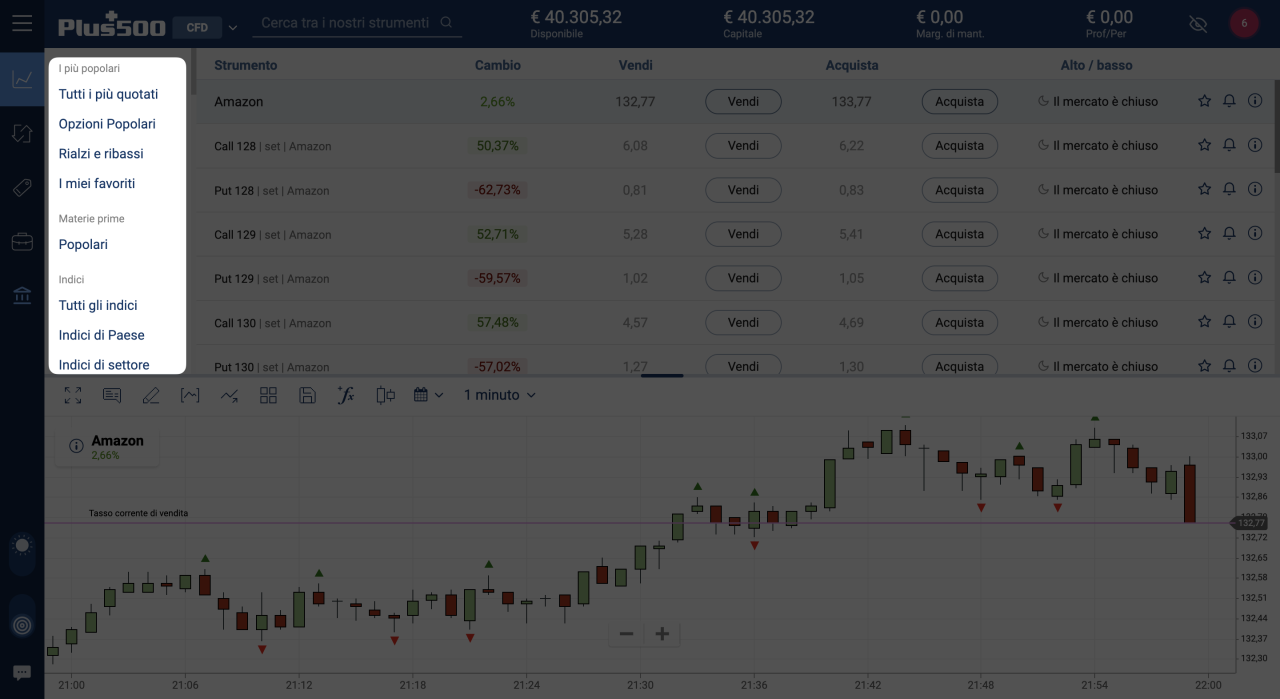Star the Put 130 Amazon option
Viewport: 1280px width, 699px height.
pos(1205,366)
